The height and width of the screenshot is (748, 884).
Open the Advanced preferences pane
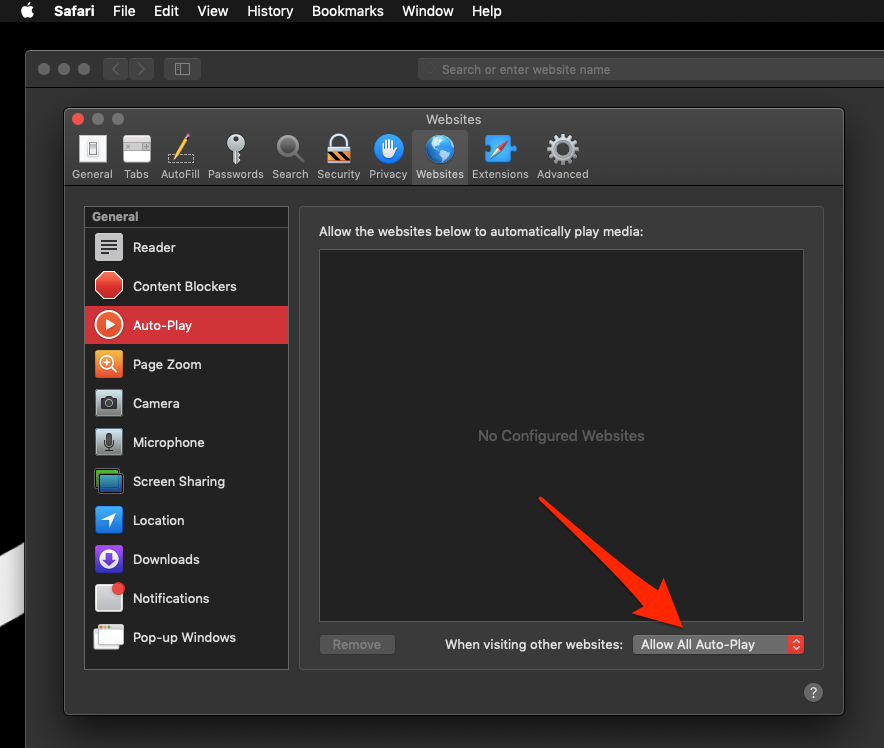pos(563,157)
